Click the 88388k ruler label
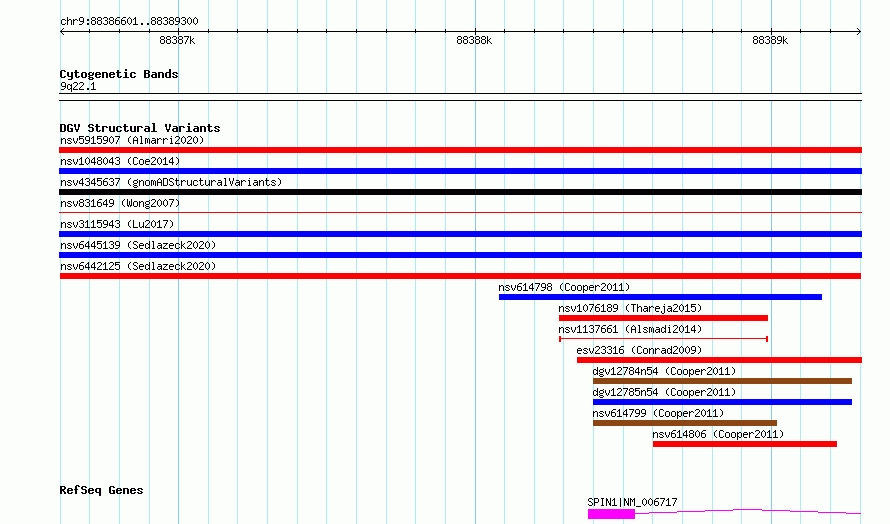 click(x=474, y=41)
